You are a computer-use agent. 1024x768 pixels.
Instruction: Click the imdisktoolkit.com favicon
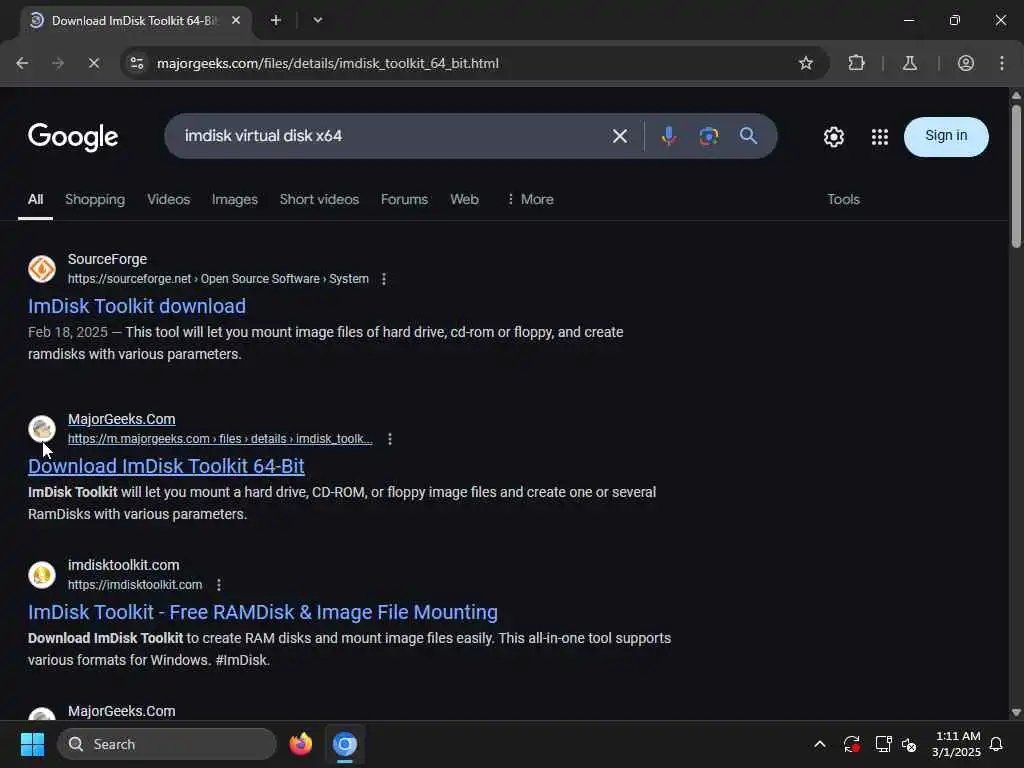pyautogui.click(x=42, y=575)
